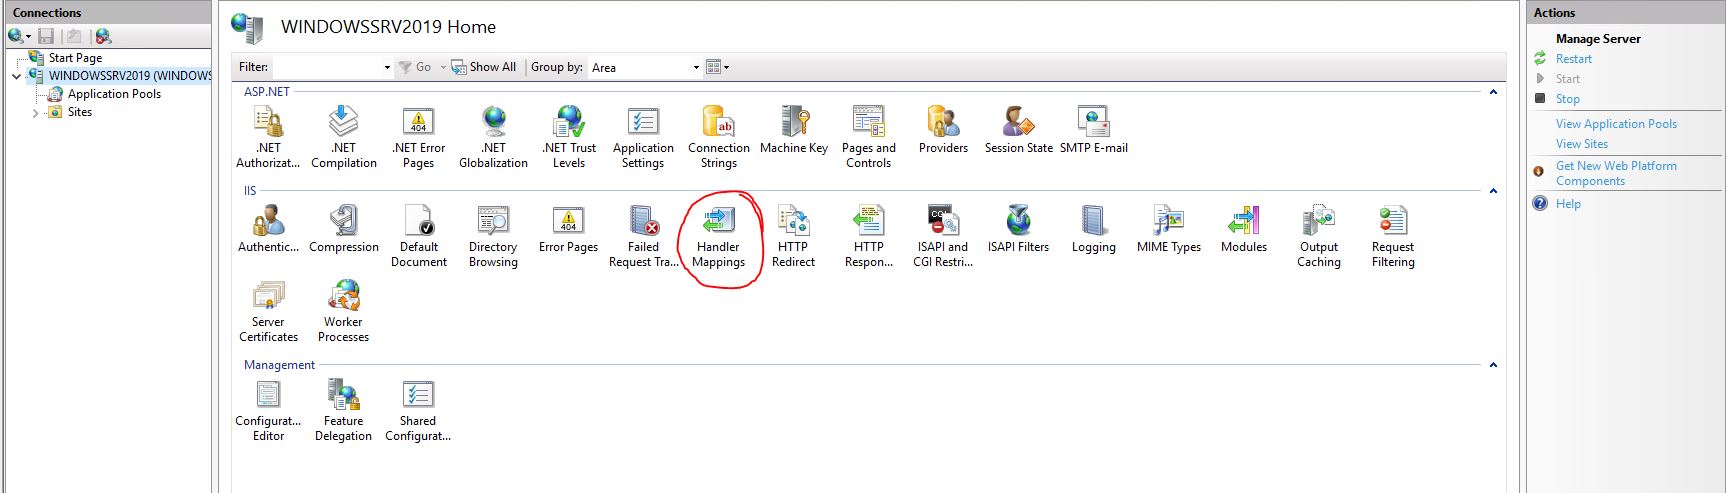Open Handler Mappings feature

(x=718, y=236)
